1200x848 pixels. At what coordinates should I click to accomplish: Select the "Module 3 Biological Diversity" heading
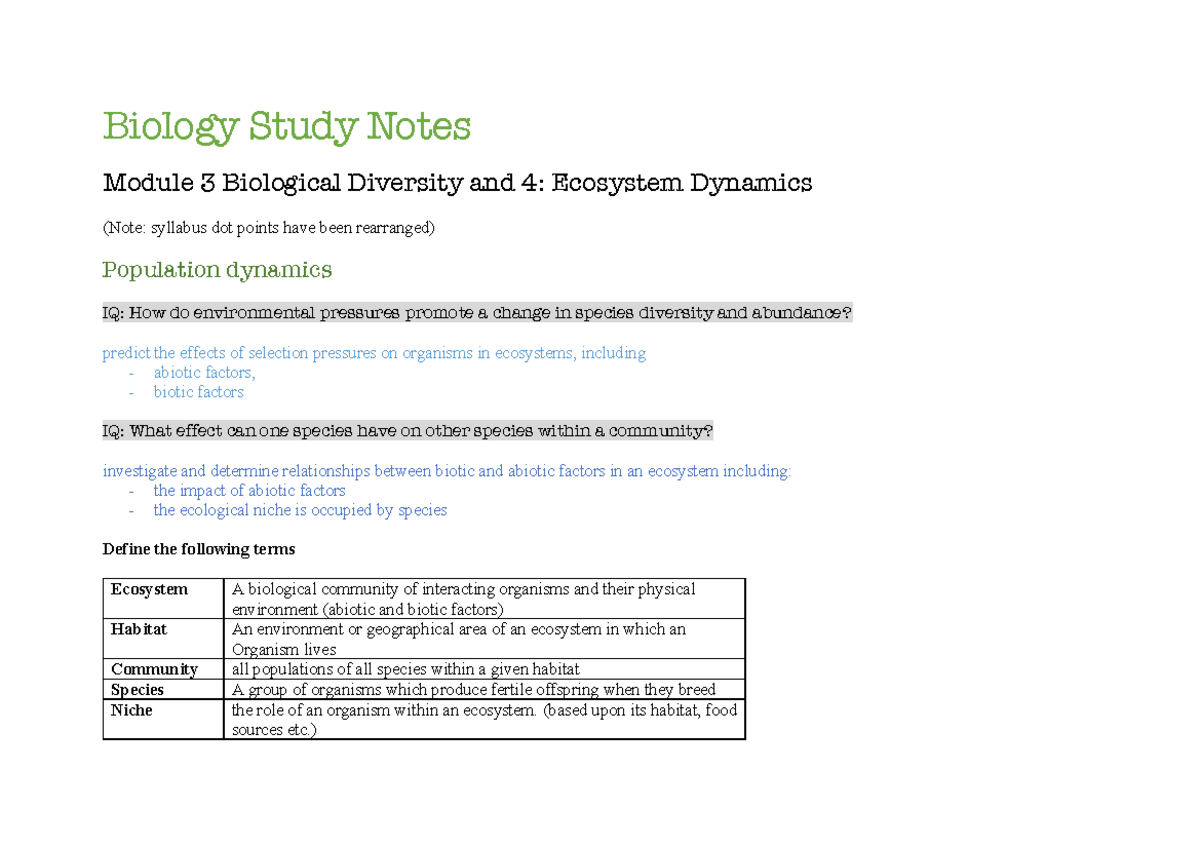click(456, 182)
